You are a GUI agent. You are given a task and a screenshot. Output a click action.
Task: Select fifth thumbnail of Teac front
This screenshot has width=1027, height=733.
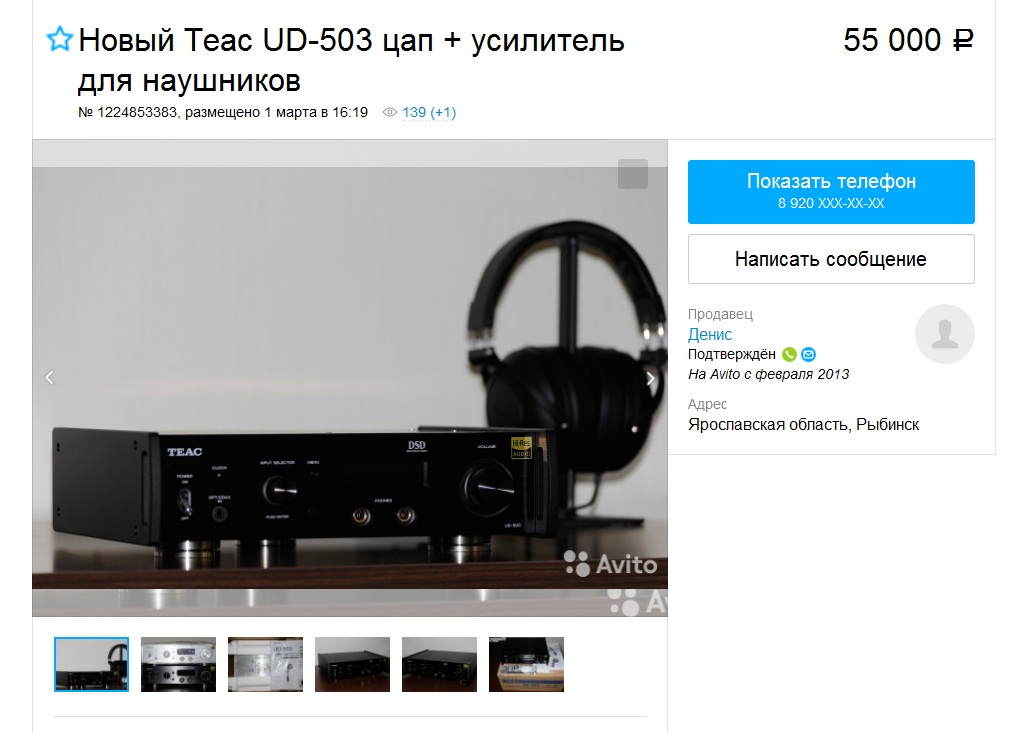coord(439,664)
